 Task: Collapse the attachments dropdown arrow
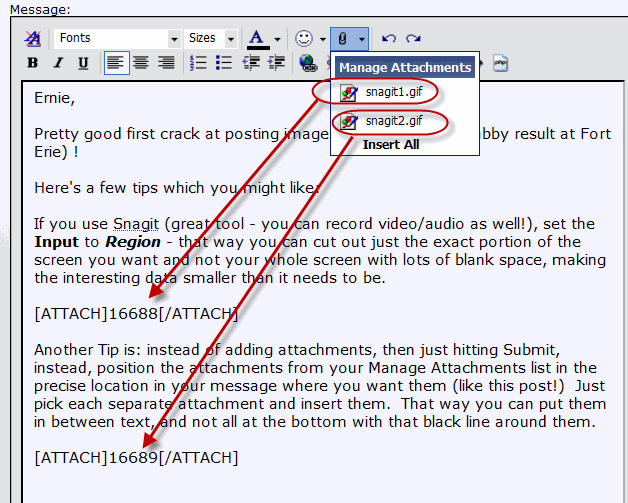coord(362,39)
